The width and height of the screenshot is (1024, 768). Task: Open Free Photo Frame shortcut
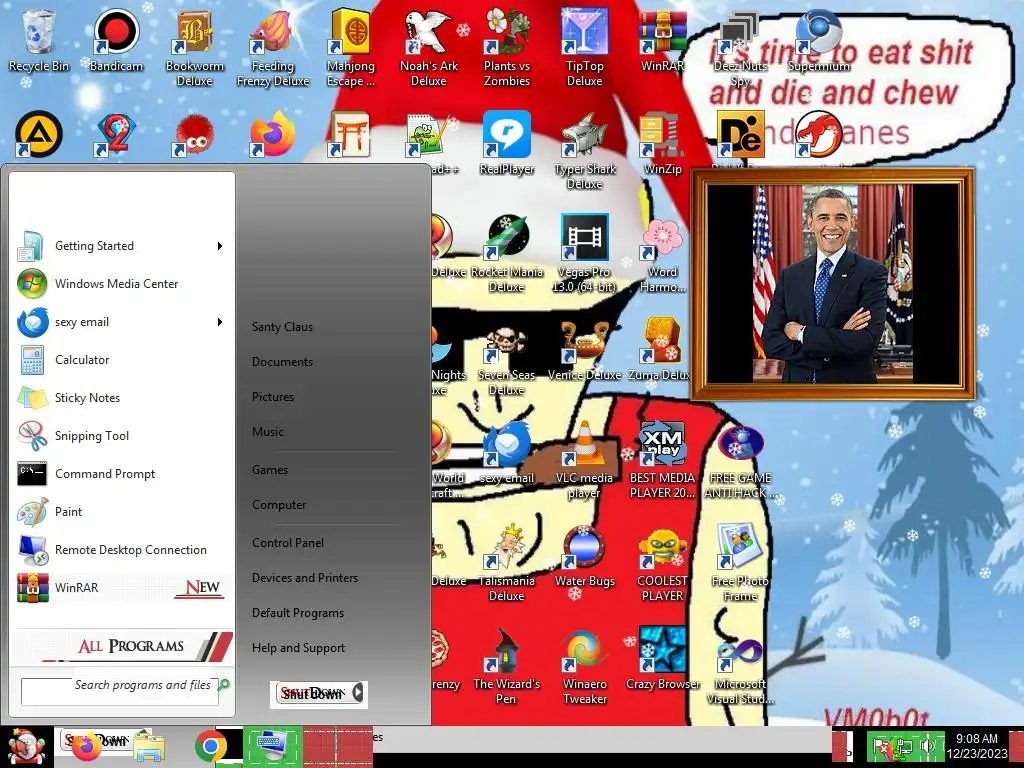[741, 564]
